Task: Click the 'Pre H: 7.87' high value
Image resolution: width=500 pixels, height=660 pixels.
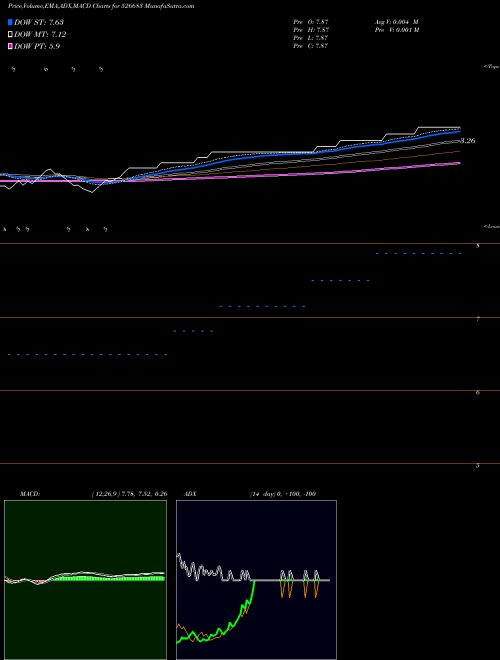Action: tap(311, 30)
